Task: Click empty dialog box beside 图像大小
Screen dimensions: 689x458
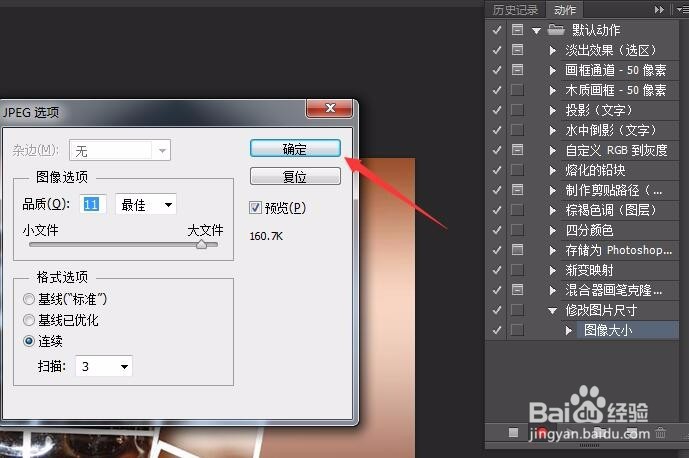Action: click(518, 330)
